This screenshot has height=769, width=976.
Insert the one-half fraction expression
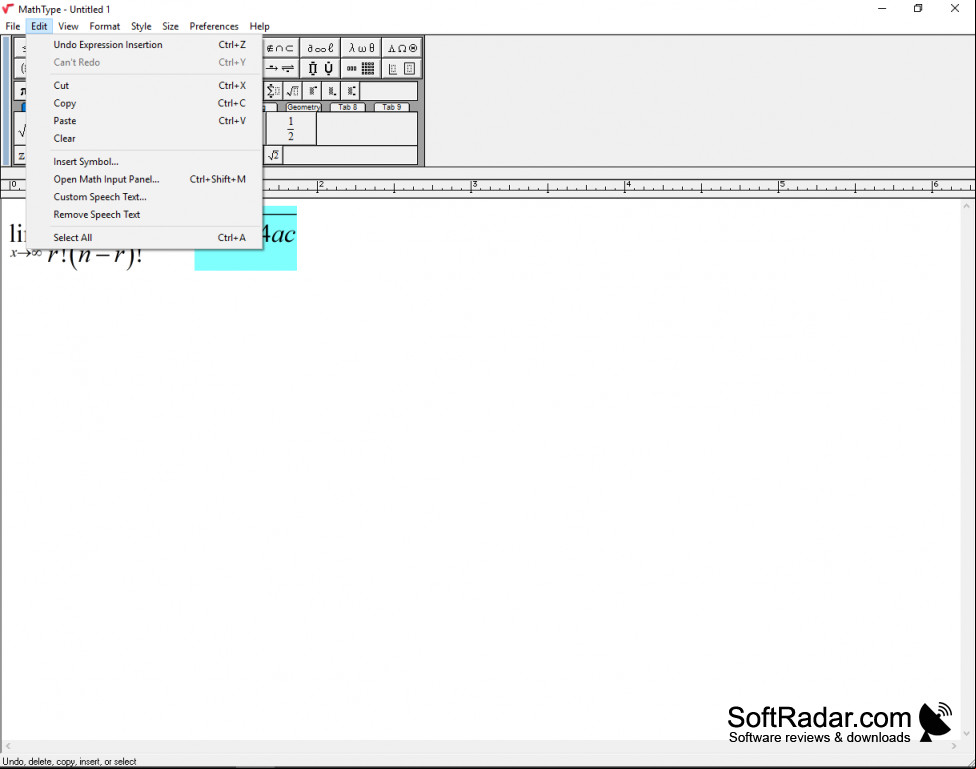(291, 129)
